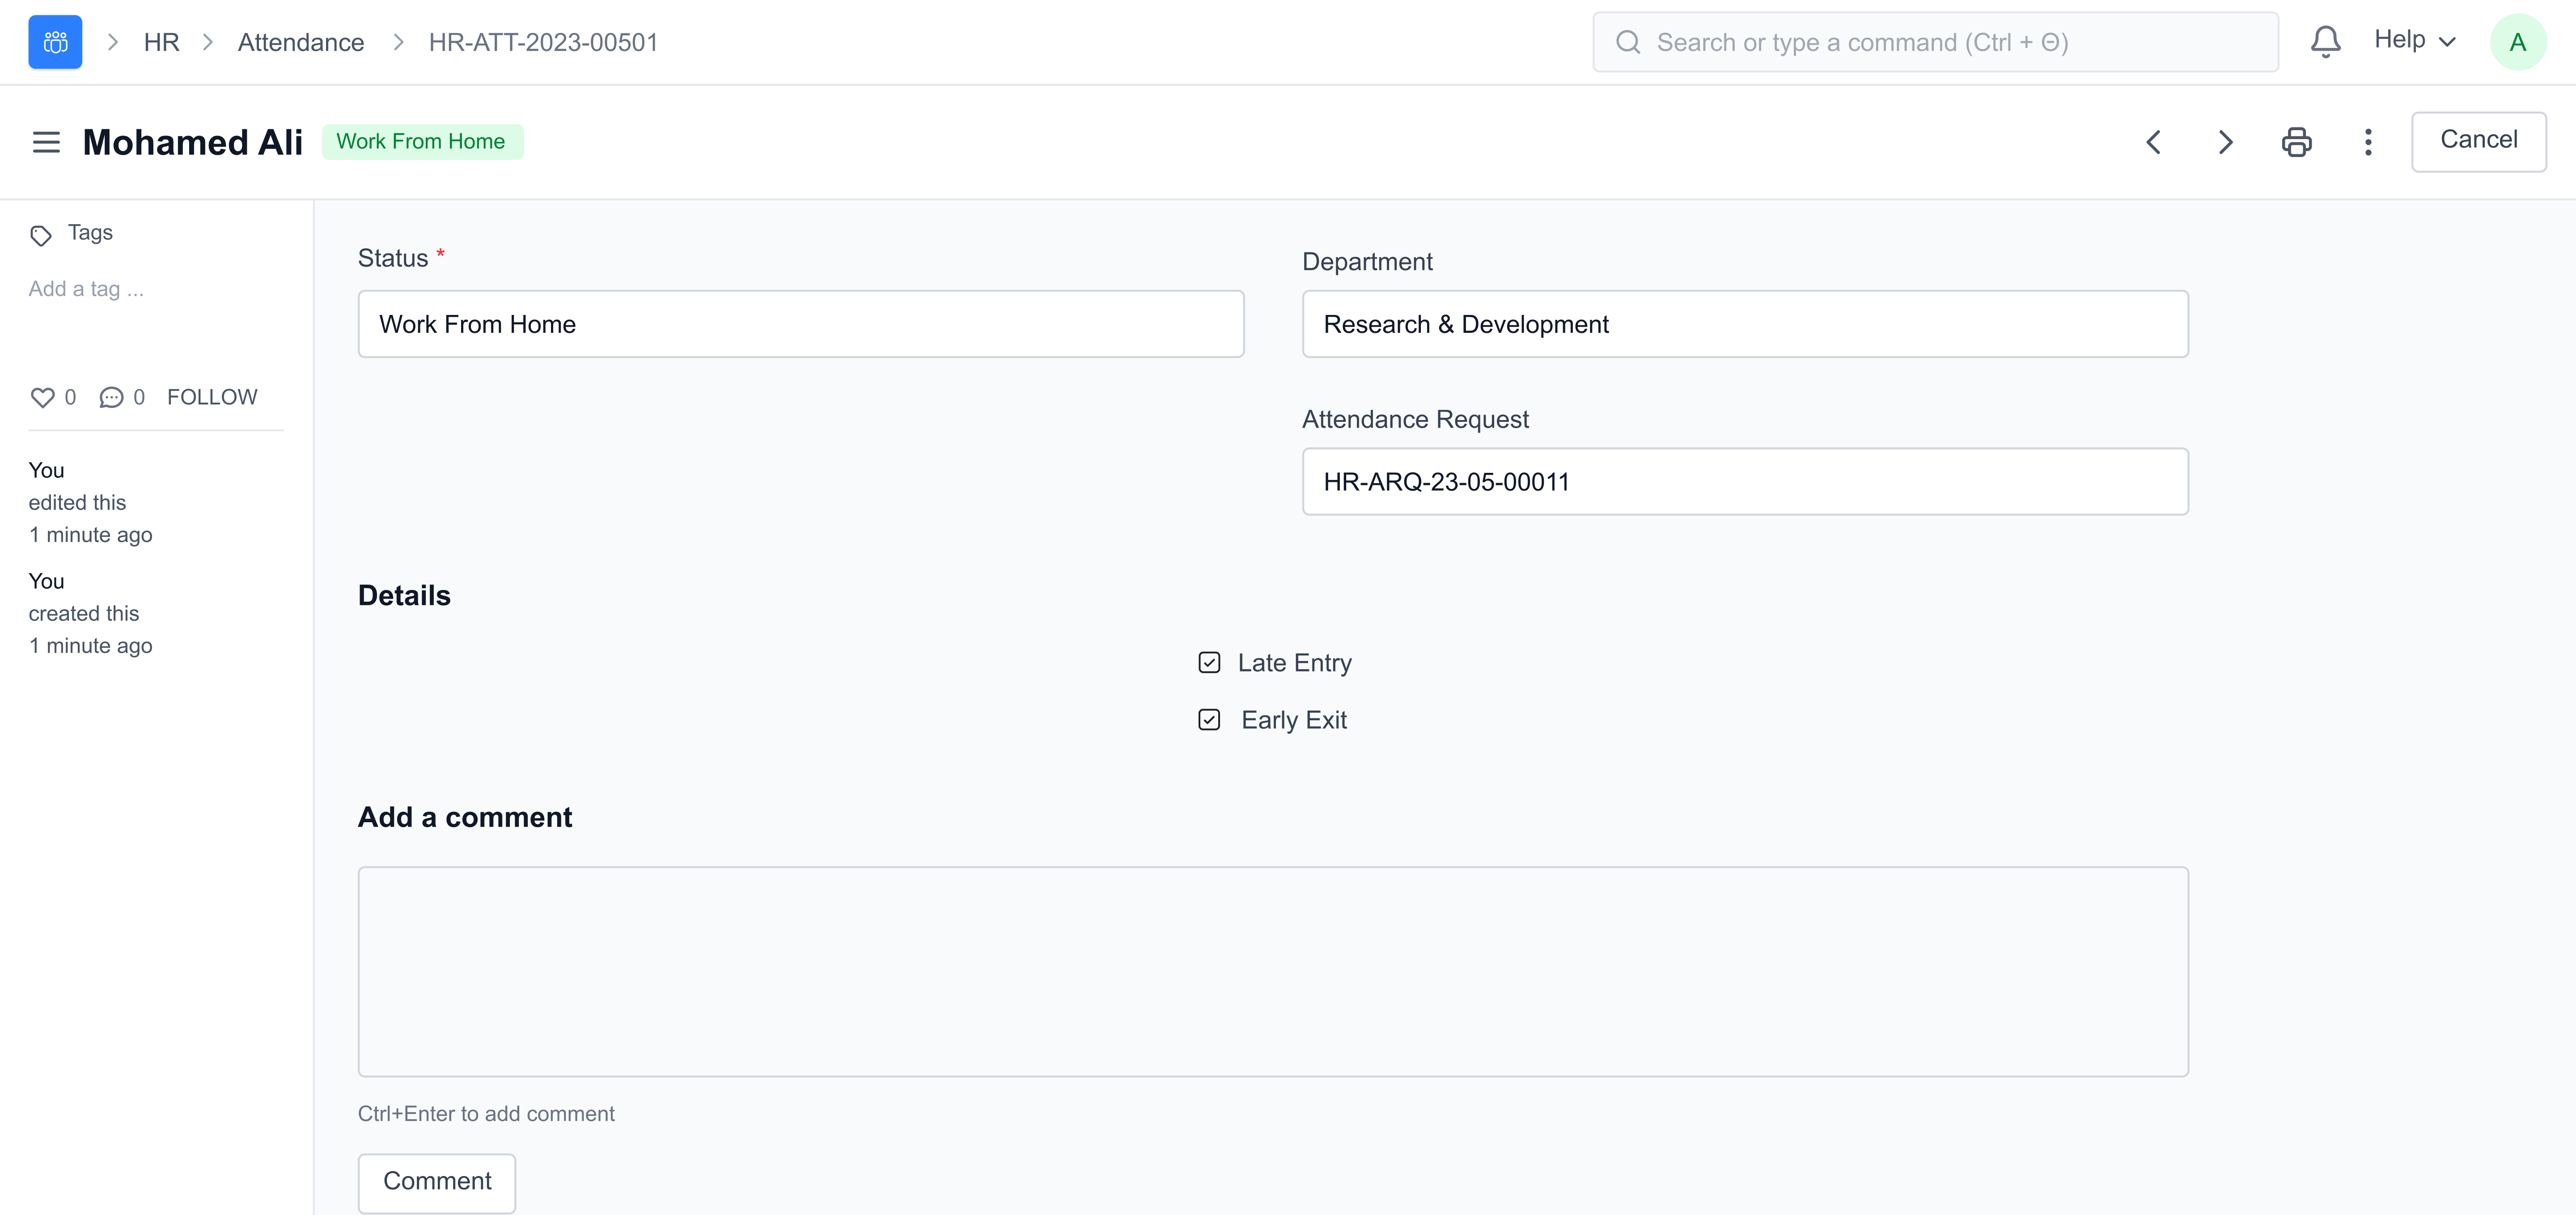Click the Cancel button

pyautogui.click(x=2478, y=140)
